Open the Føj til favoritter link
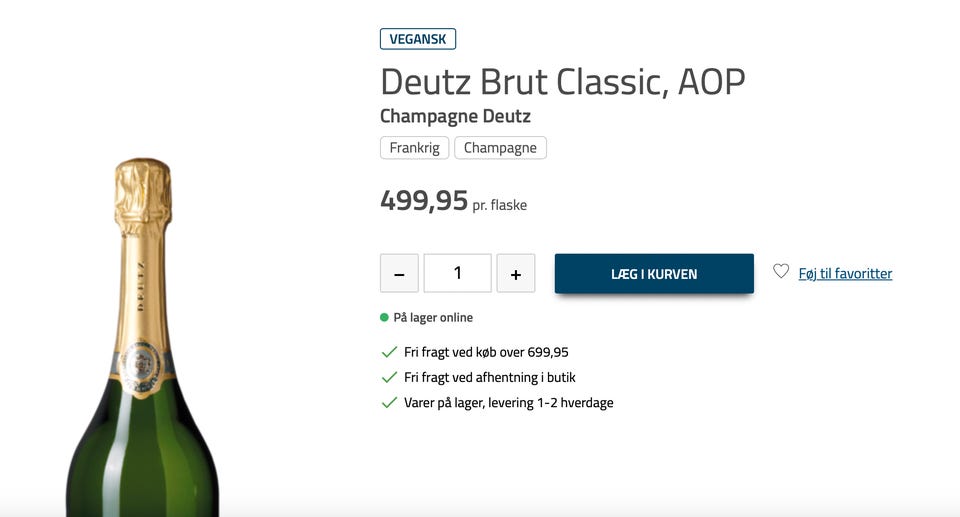The height and width of the screenshot is (517, 960). 845,273
